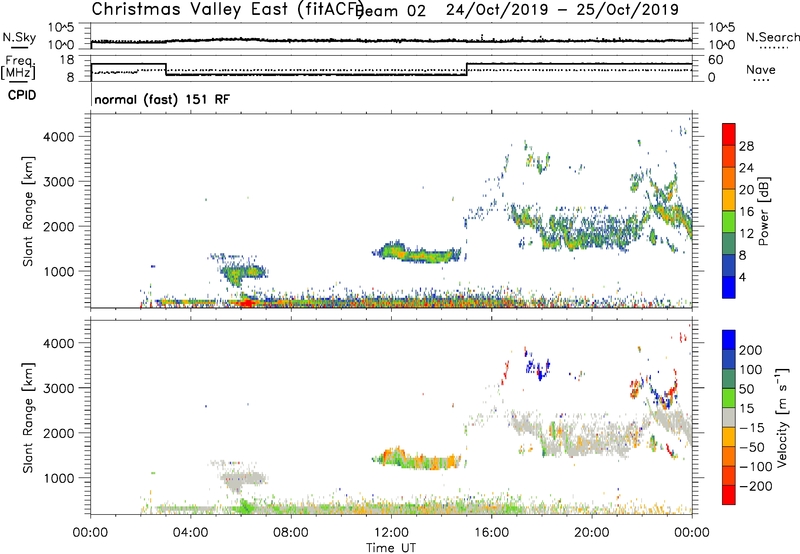Click 'Slant Range [km]' label of velocity panel
This screenshot has height=554, width=800.
click(x=28, y=418)
